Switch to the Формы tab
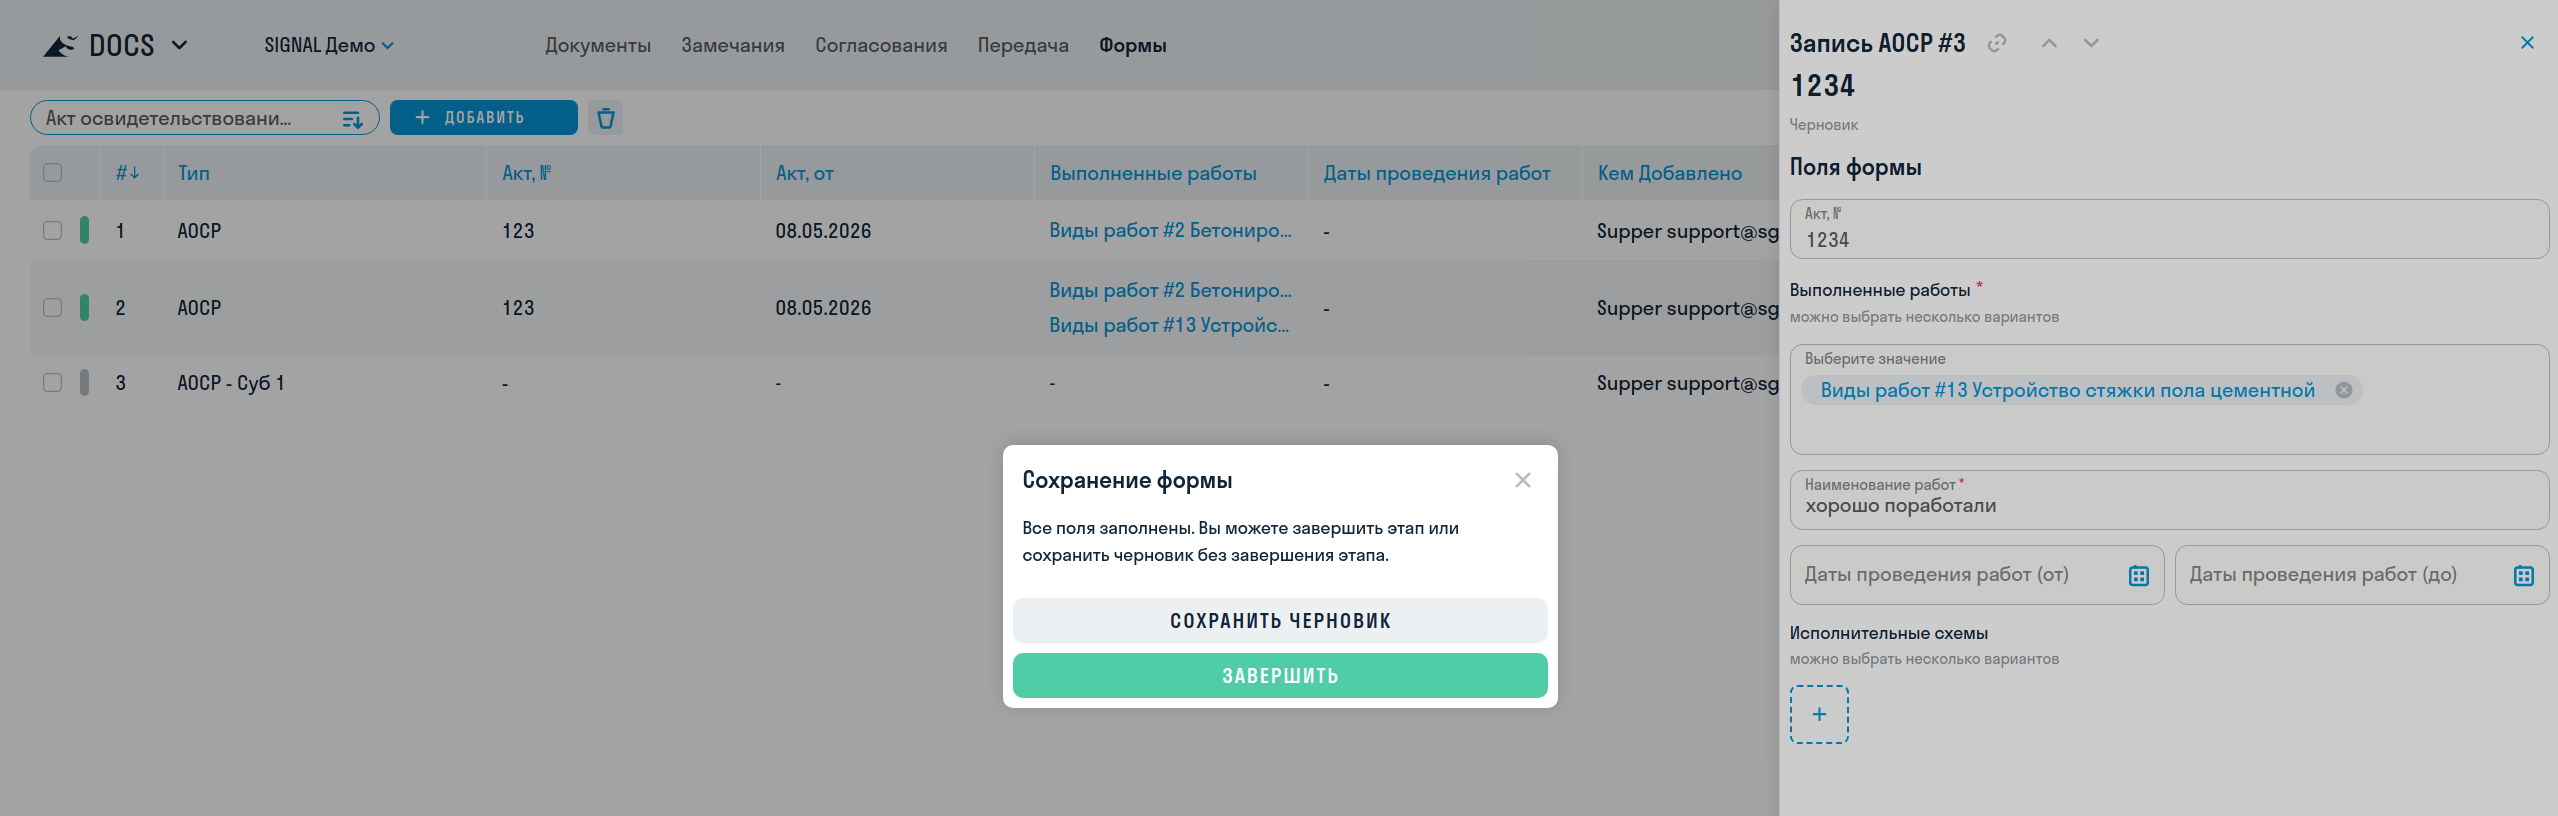 pos(1133,45)
